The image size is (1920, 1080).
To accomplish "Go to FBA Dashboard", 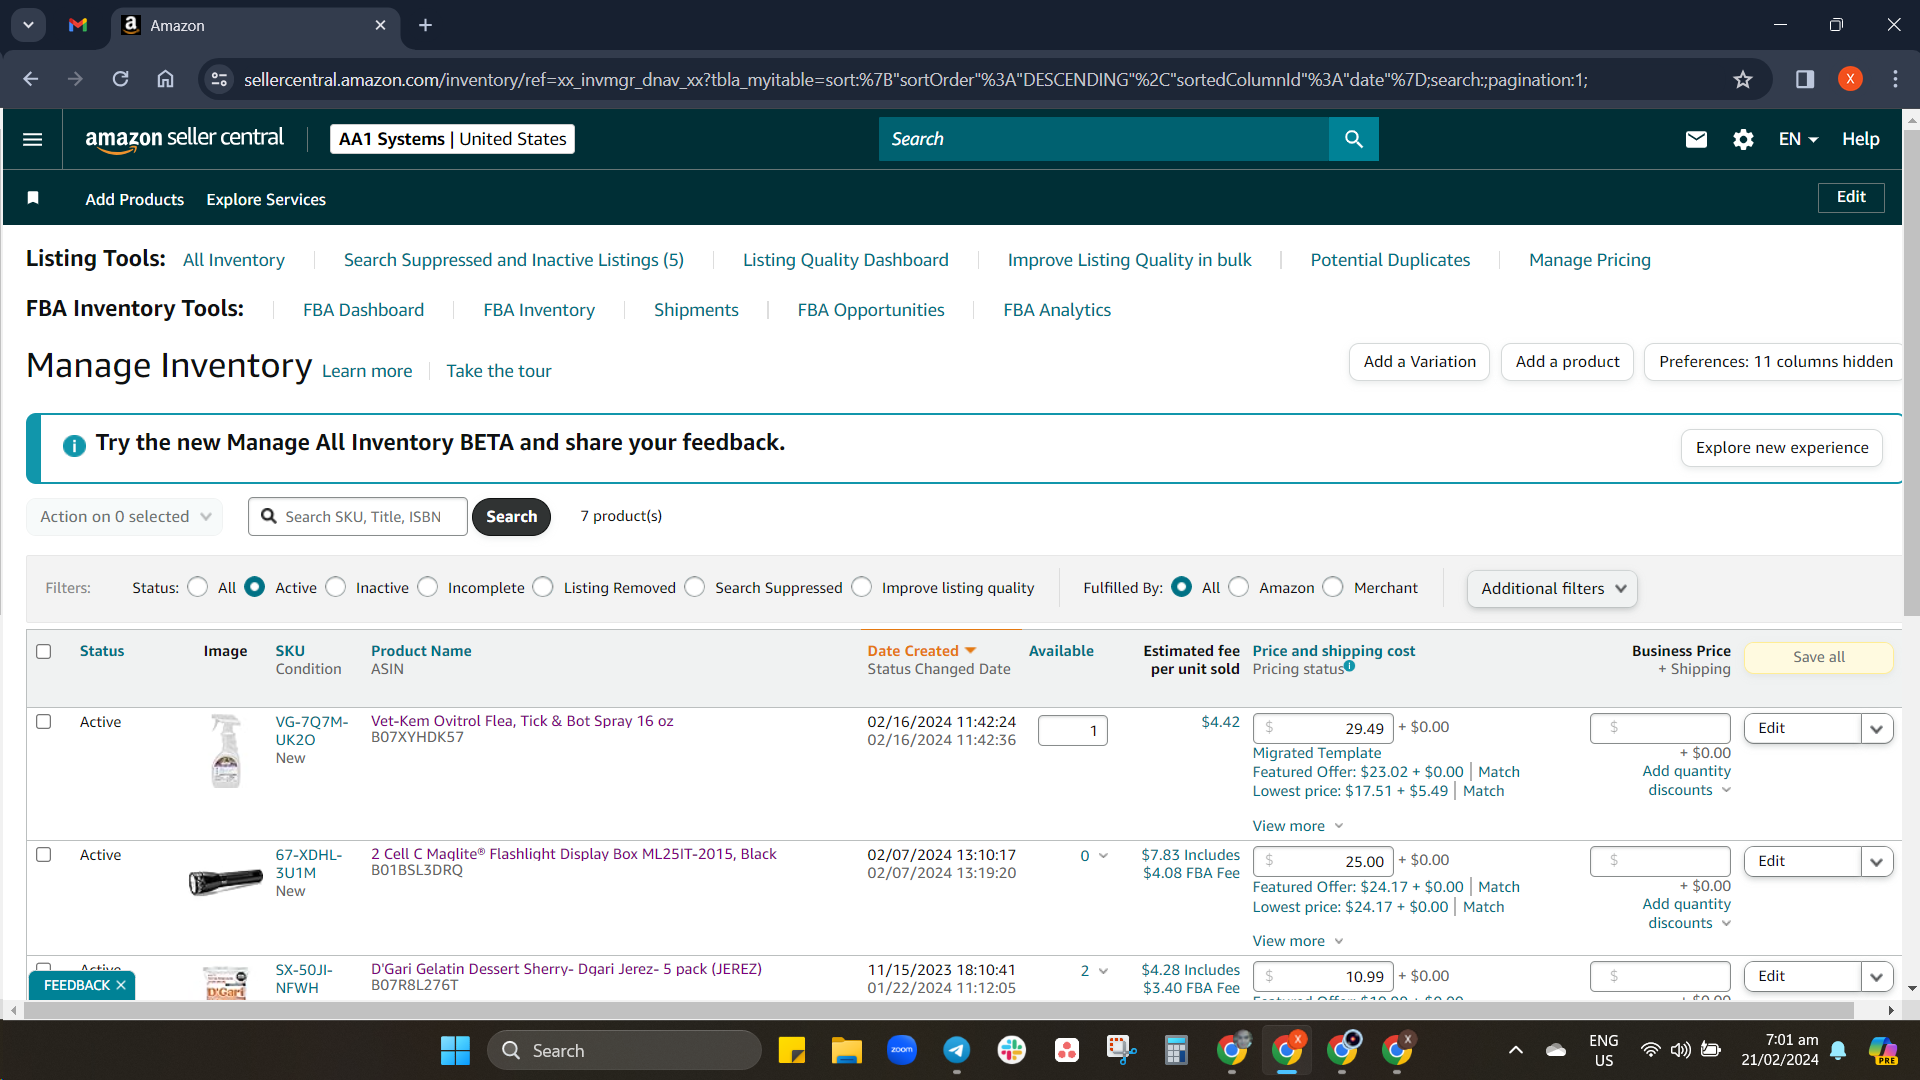I will (x=364, y=310).
